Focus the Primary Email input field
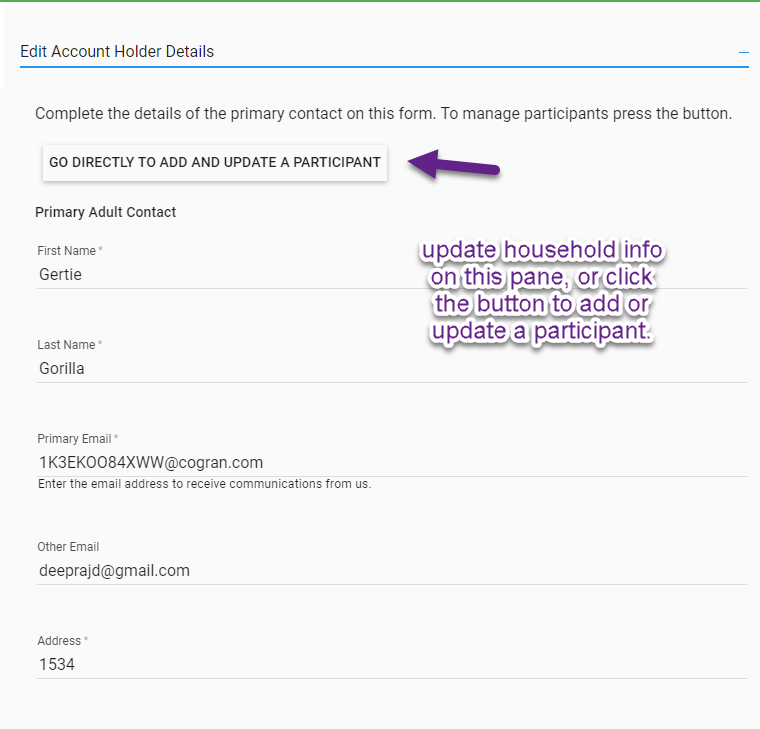The width and height of the screenshot is (760, 729). pos(390,462)
